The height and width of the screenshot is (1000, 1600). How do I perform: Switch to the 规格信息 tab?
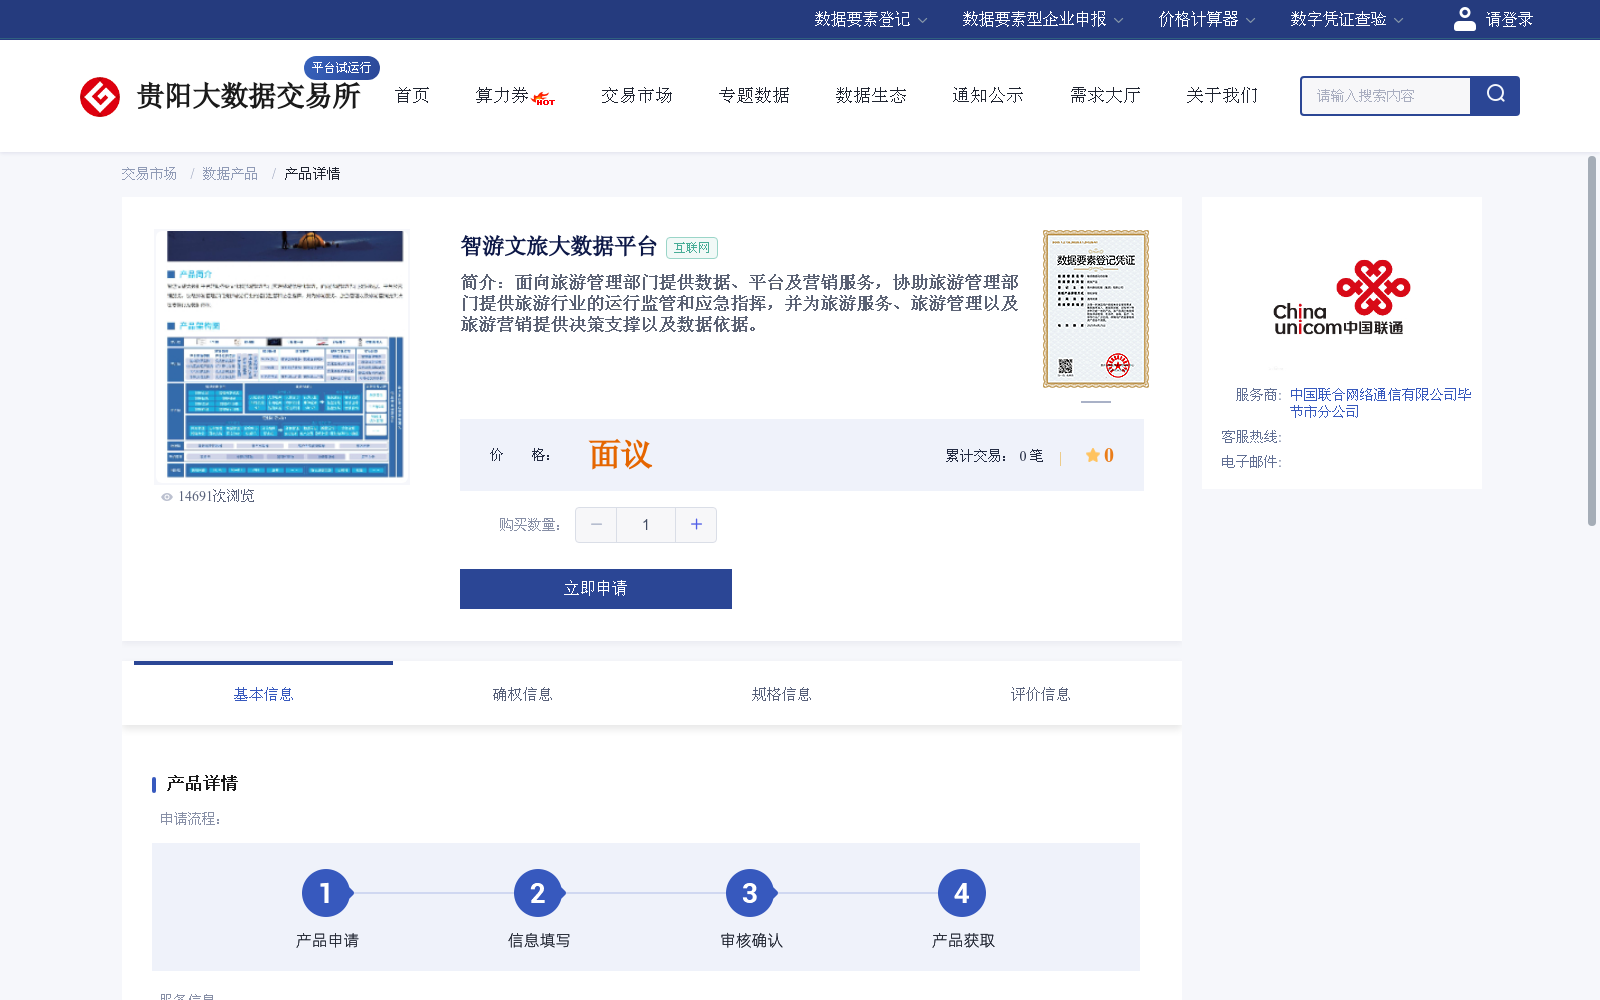click(x=781, y=694)
